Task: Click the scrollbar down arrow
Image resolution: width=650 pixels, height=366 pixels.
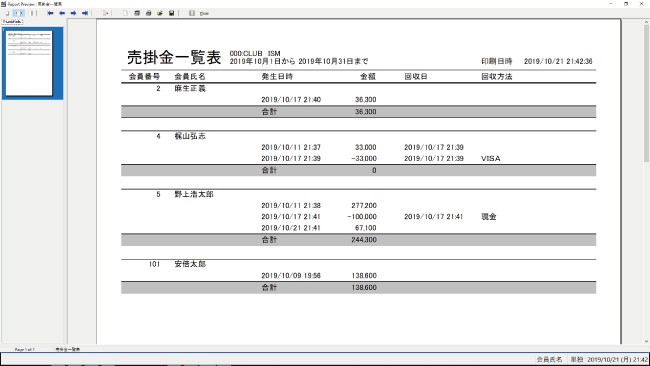Action: click(x=646, y=342)
